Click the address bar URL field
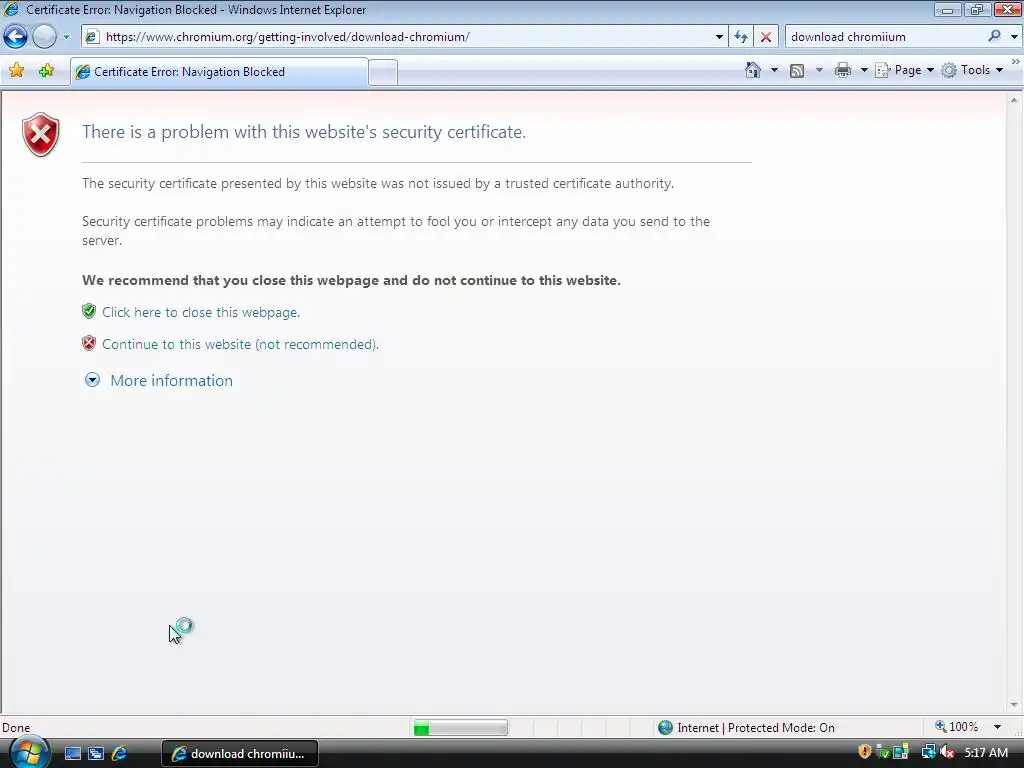 [405, 37]
